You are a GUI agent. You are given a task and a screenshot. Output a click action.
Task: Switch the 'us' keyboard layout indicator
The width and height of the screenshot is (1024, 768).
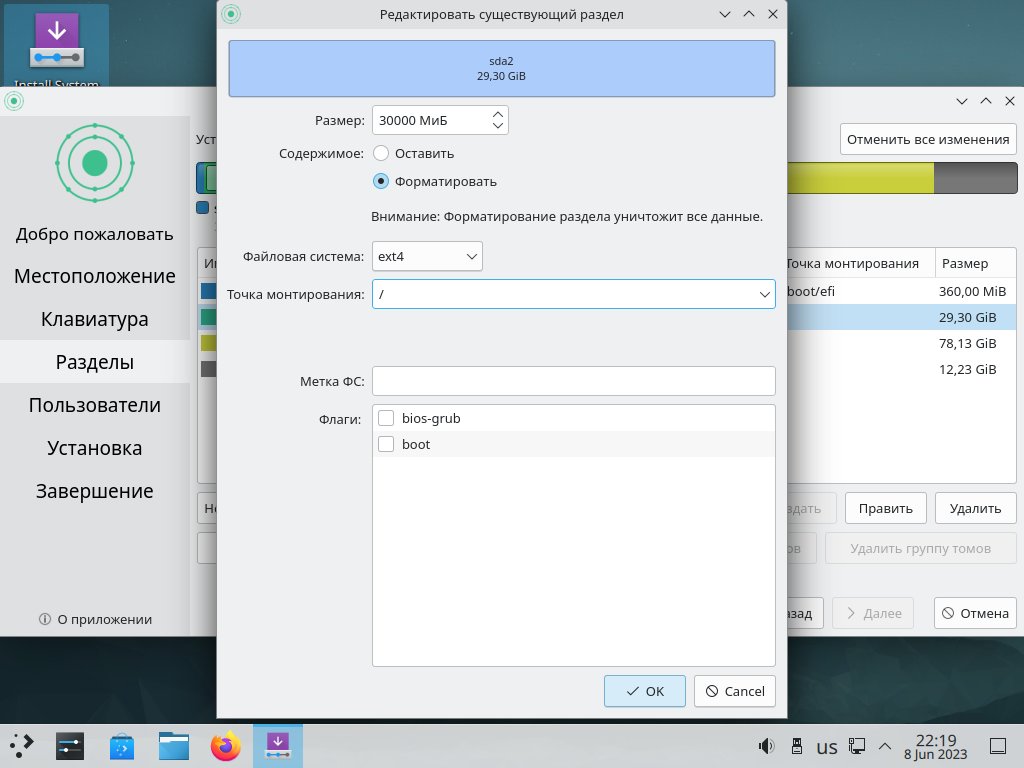[x=827, y=746]
